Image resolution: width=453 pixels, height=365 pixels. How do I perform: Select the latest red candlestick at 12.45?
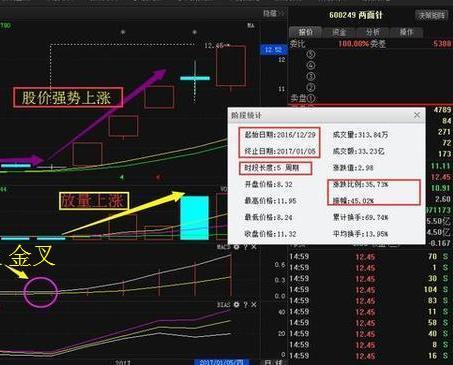[x=231, y=66]
